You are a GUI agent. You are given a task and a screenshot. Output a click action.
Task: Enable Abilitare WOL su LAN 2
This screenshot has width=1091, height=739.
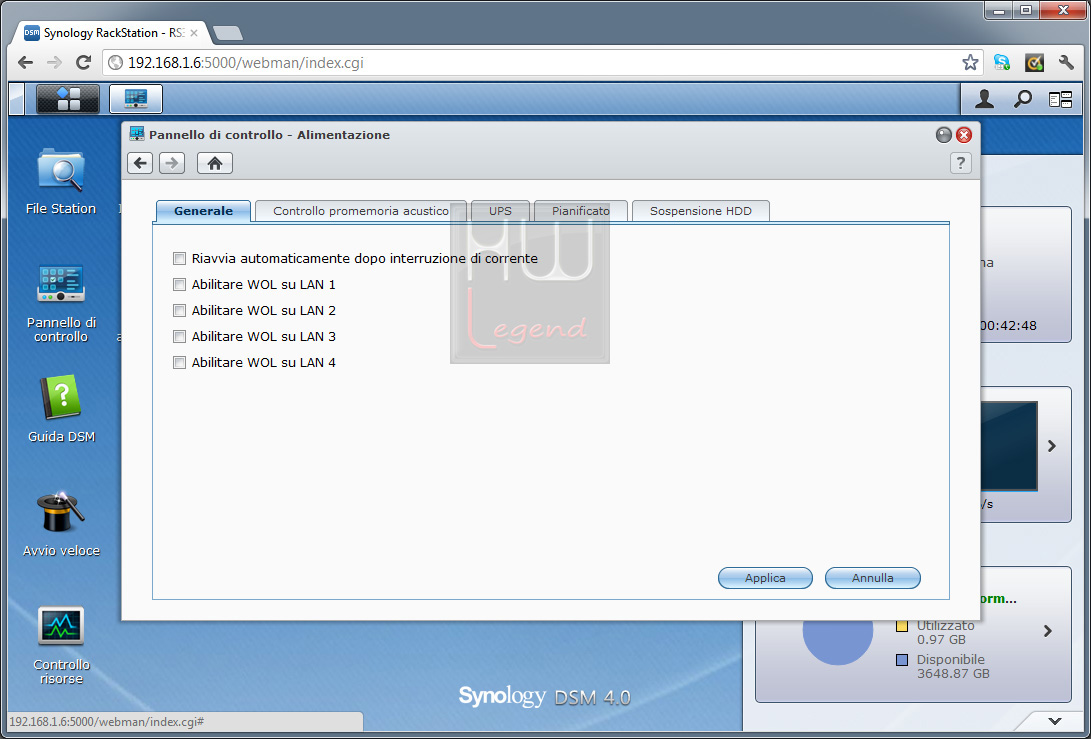point(180,310)
